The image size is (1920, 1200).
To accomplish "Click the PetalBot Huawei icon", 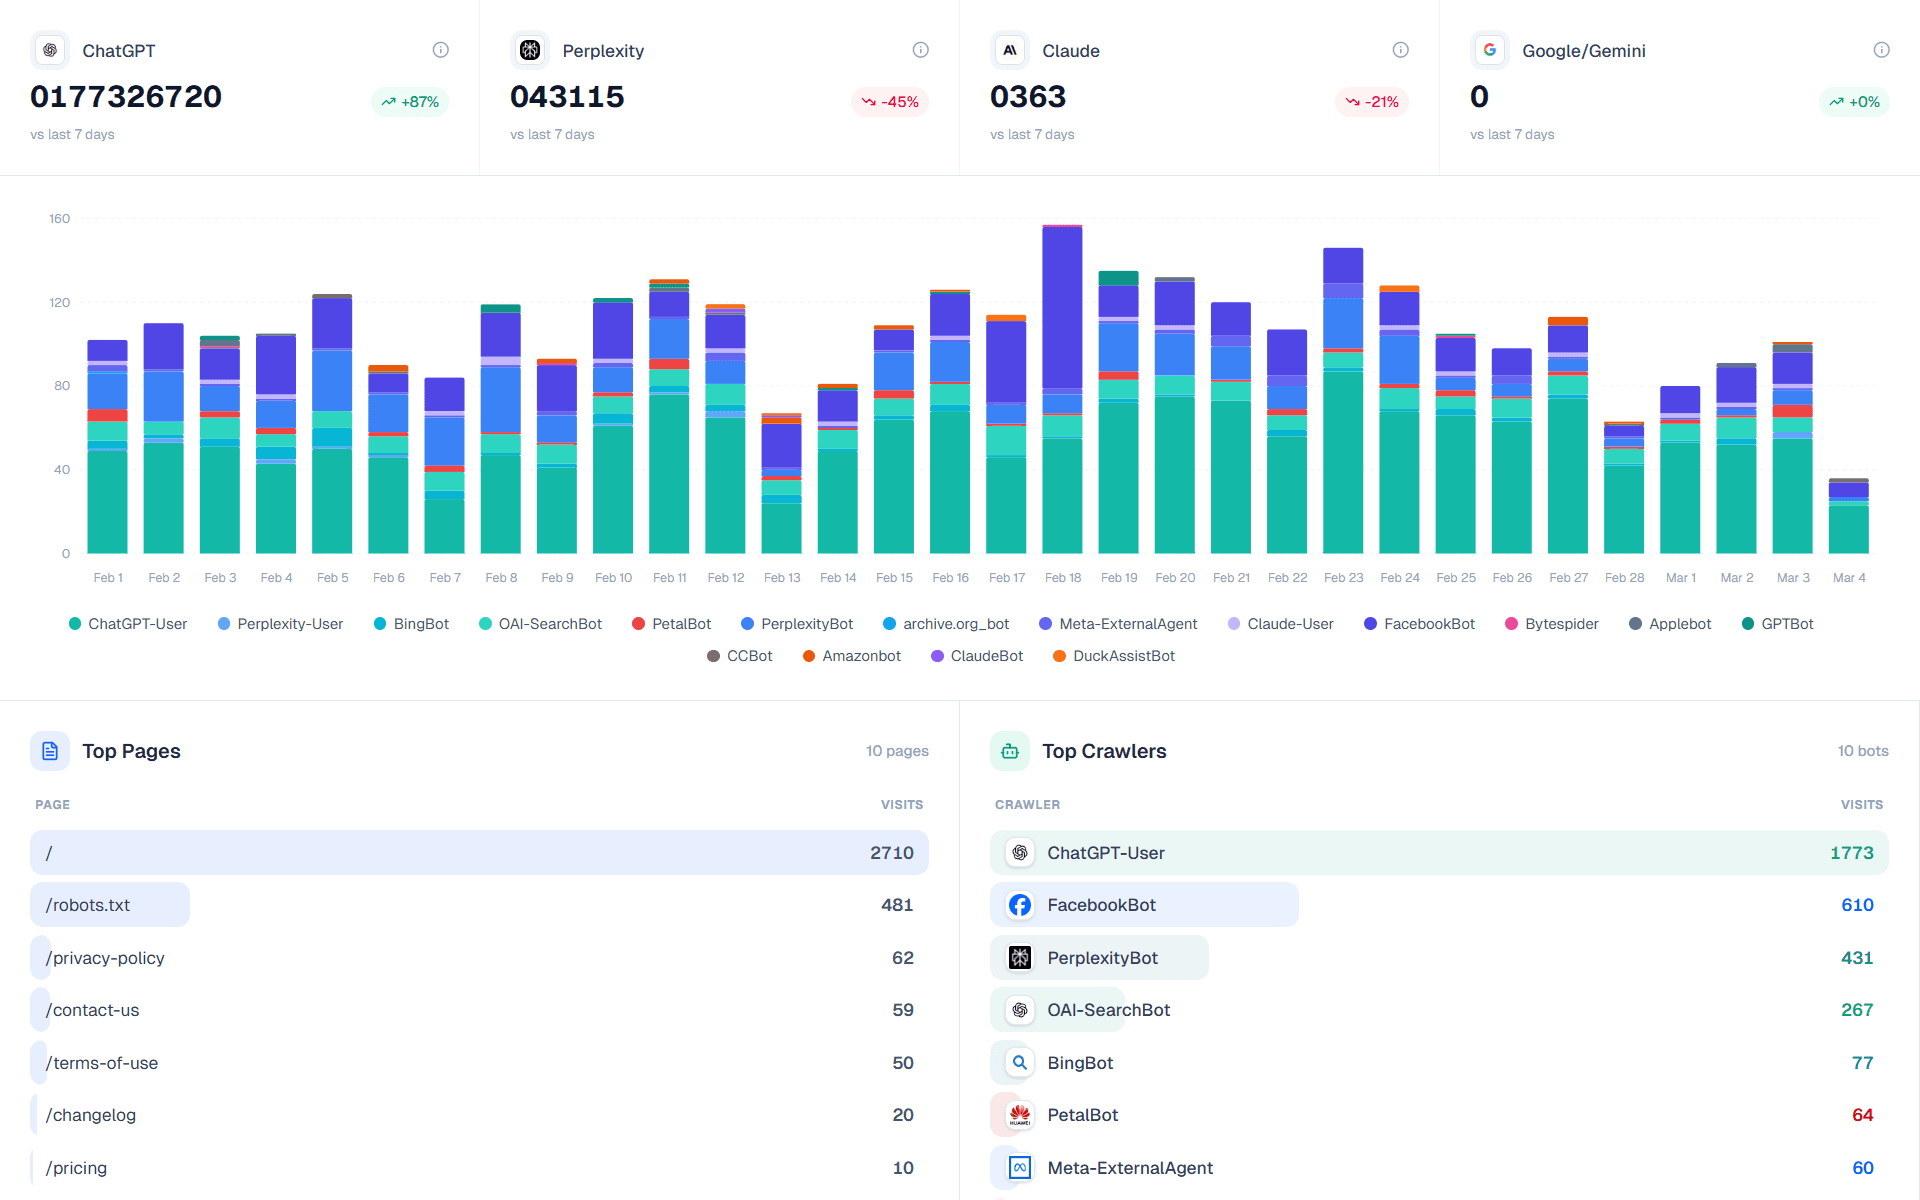I will coord(1020,1114).
